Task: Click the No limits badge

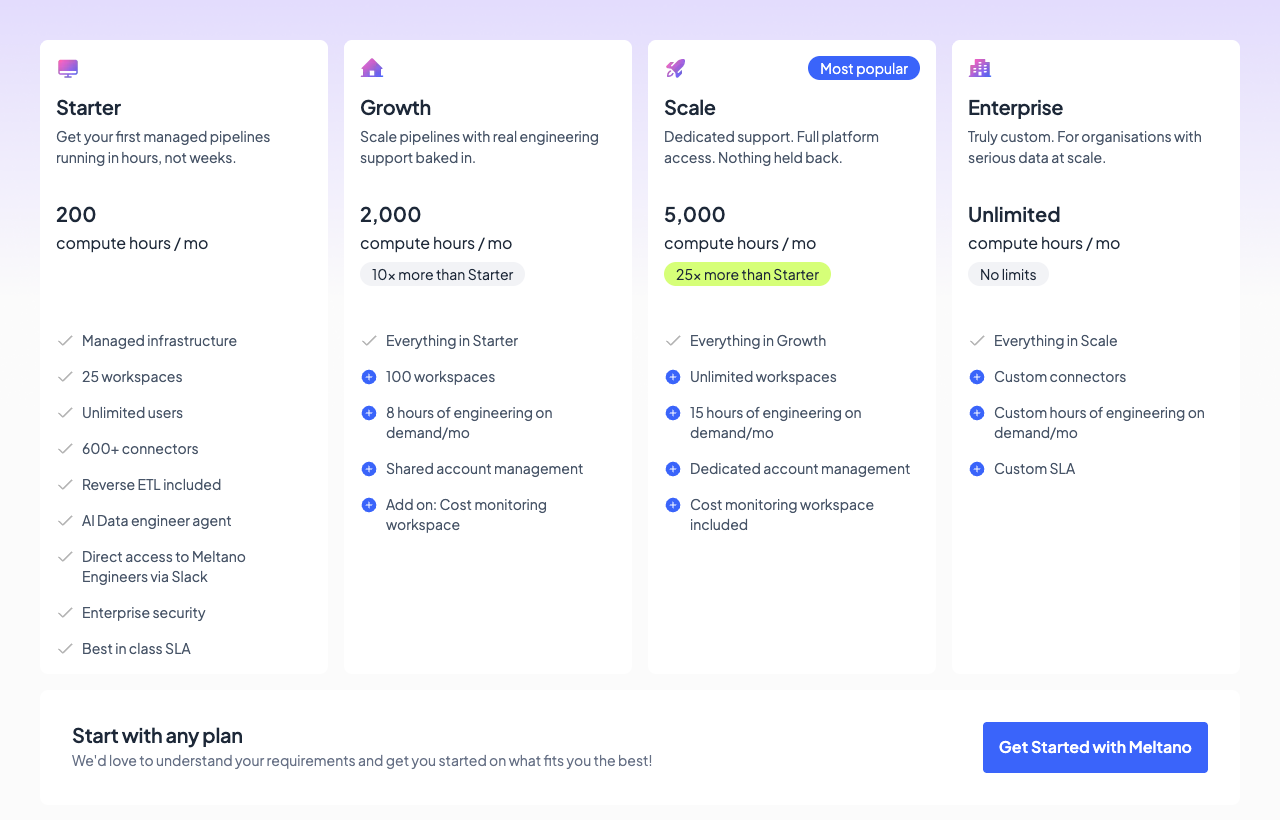Action: coord(1008,274)
